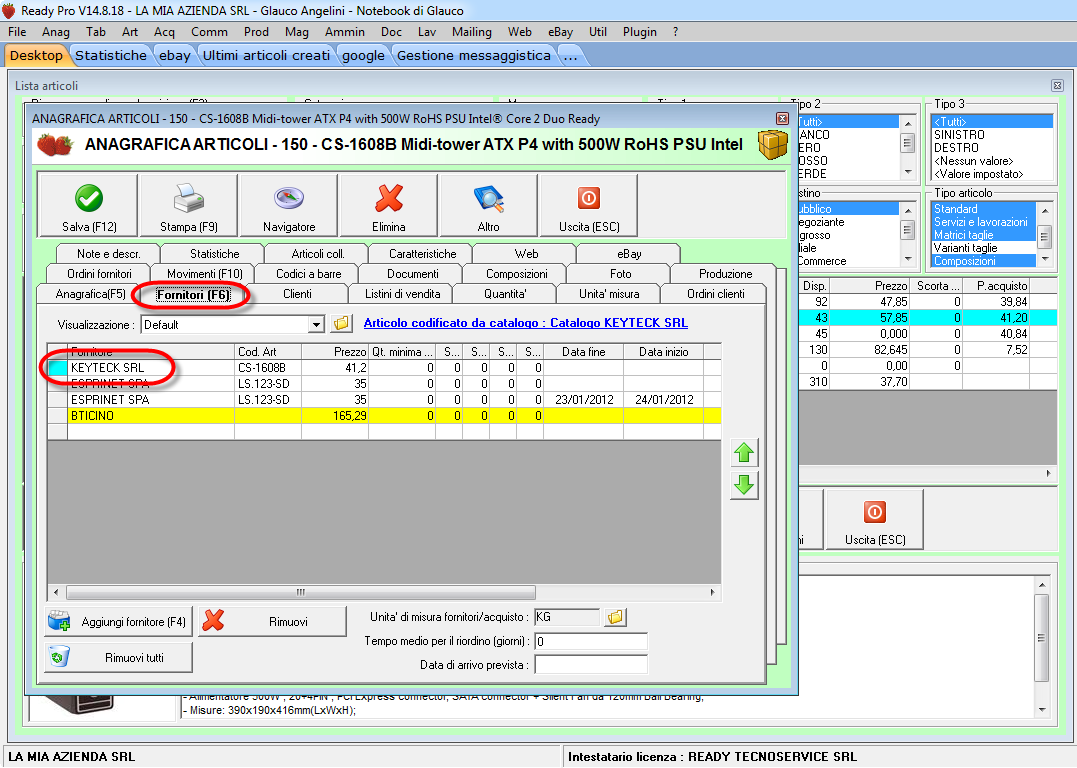
Task: Click Aggiungi fornitore (F4) button
Action: pos(119,622)
